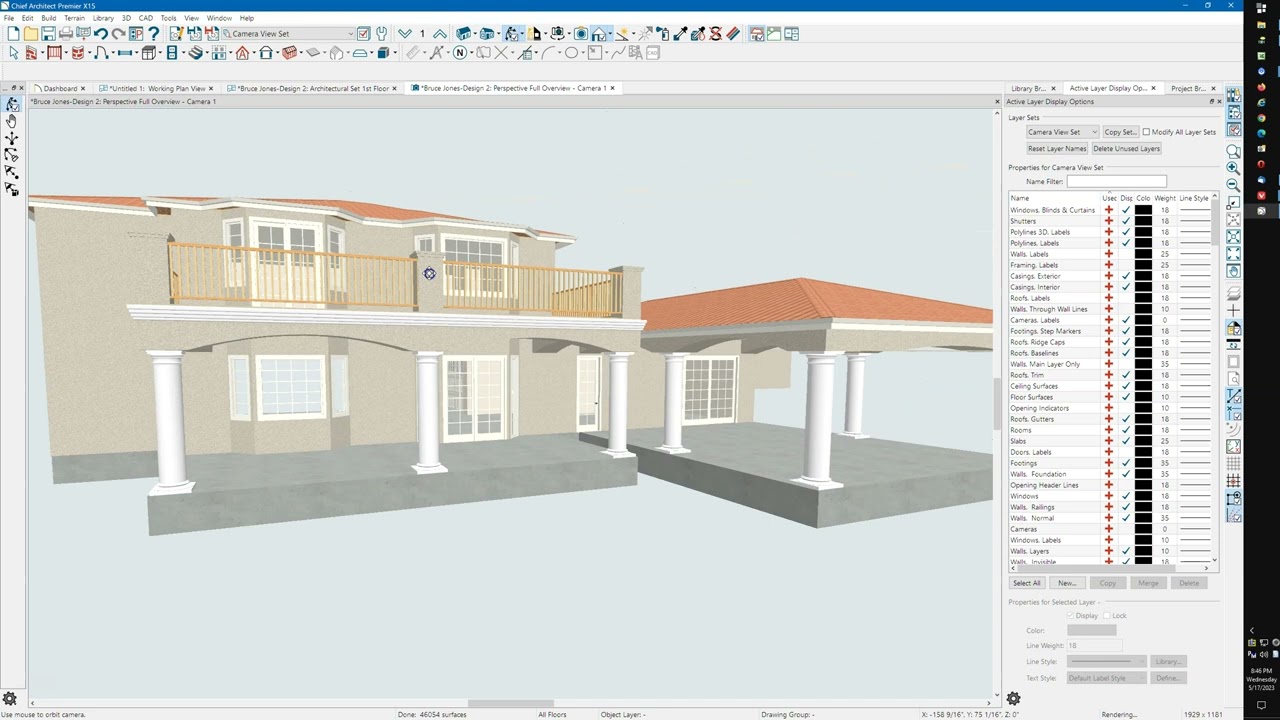This screenshot has width=1280, height=720.
Task: Enable the Modify All Layer Sets checkbox
Action: 1147,132
